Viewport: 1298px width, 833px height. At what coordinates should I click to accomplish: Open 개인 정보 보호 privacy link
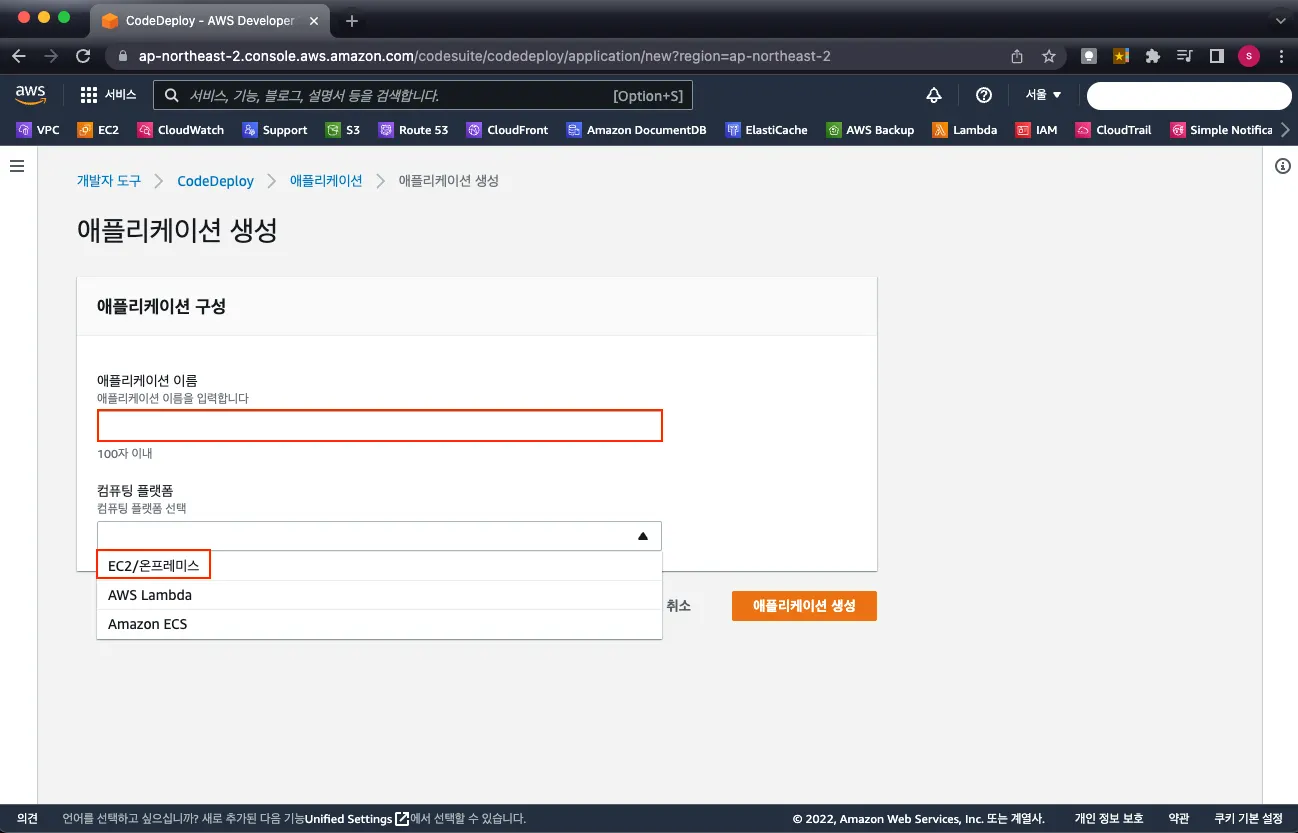click(1108, 819)
